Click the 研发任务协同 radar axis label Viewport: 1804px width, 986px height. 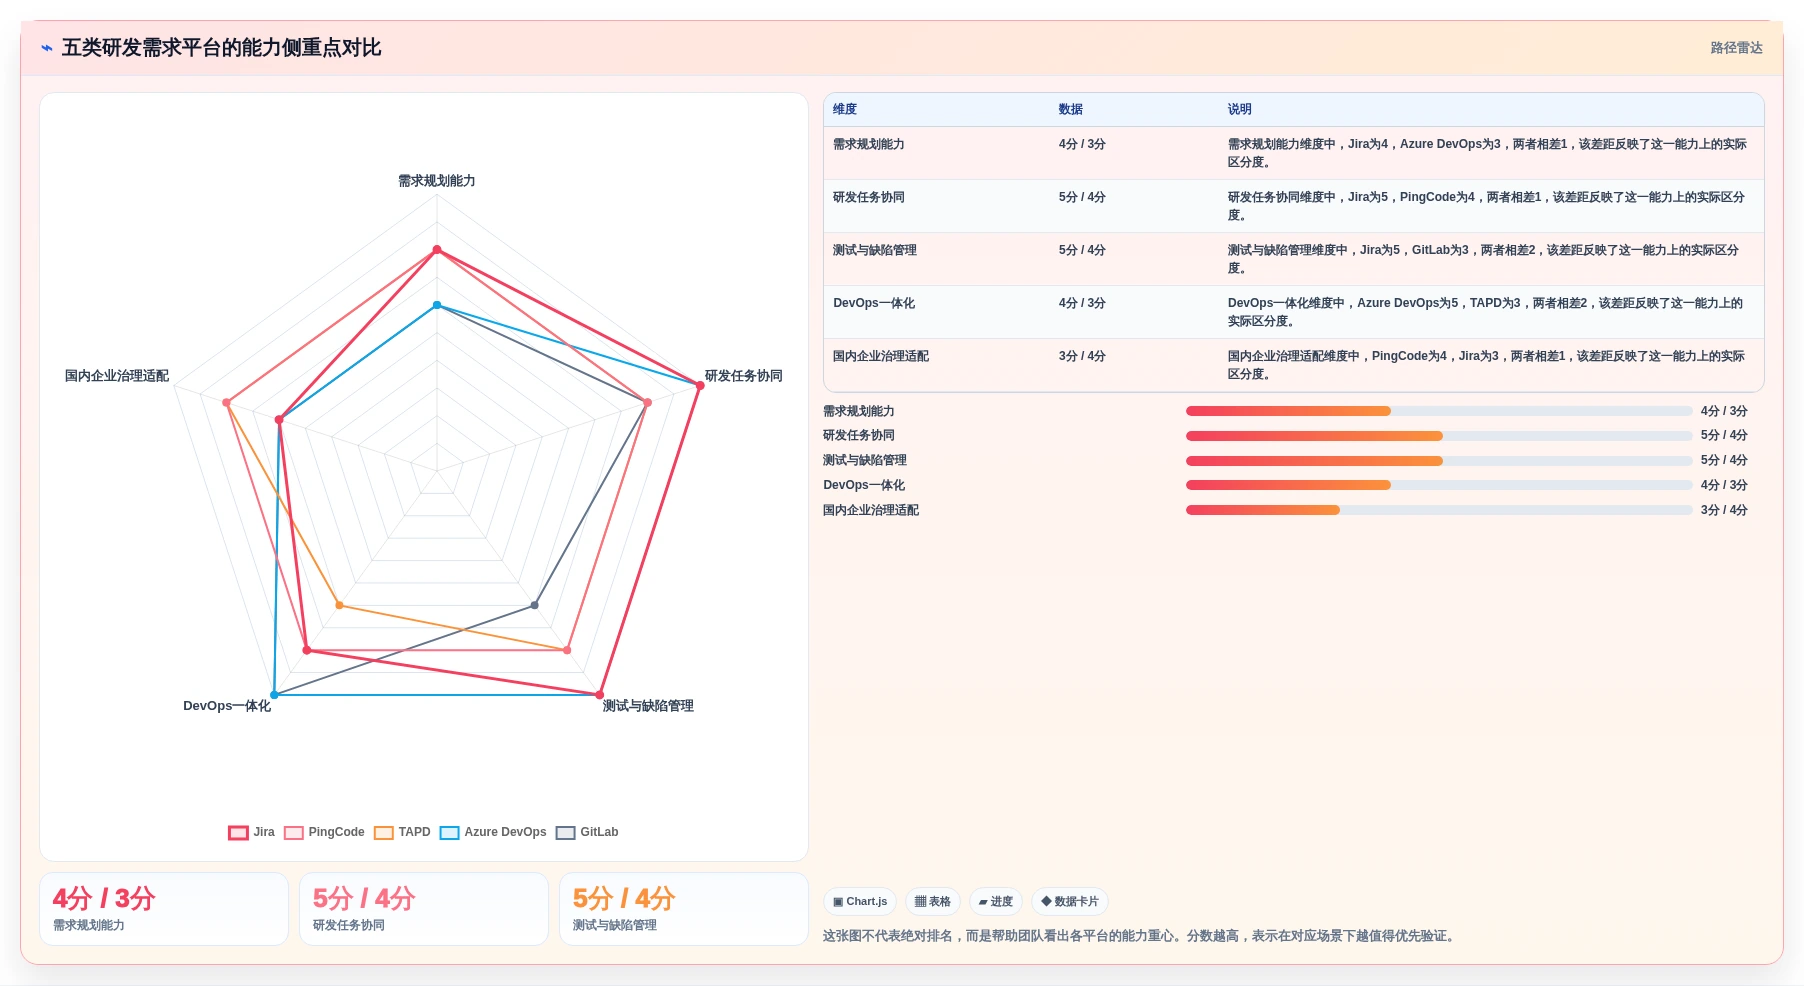tap(743, 376)
